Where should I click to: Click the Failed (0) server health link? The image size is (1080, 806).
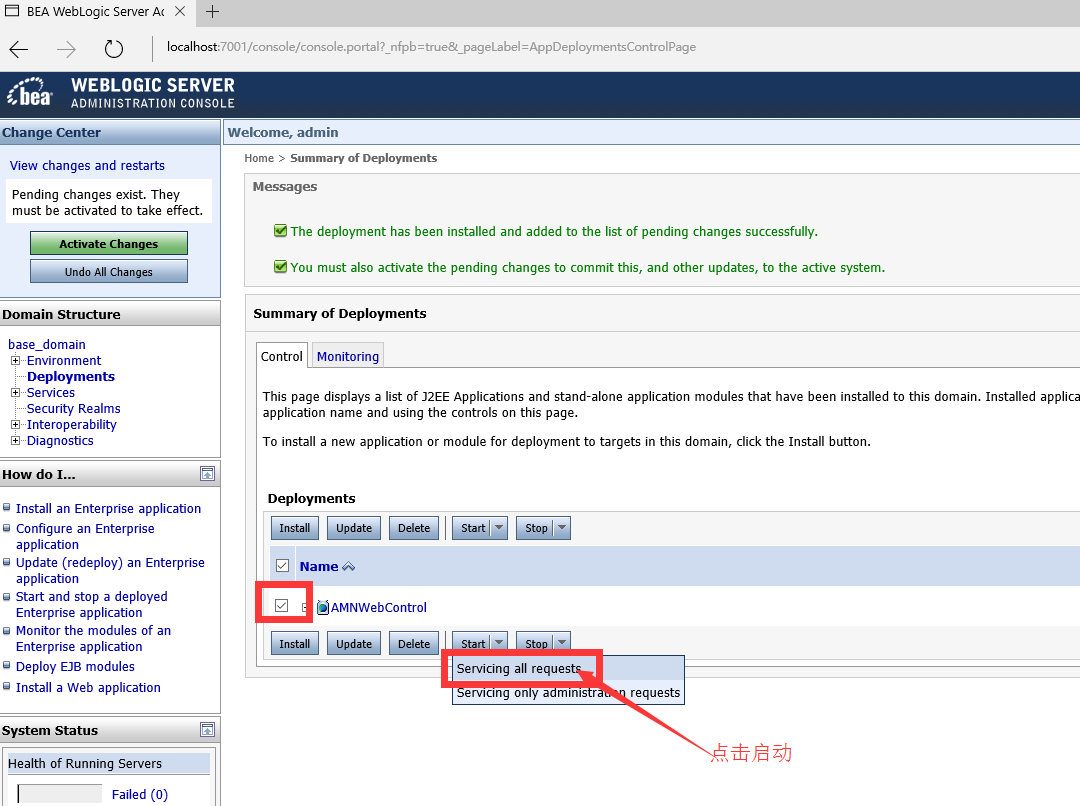tap(140, 794)
